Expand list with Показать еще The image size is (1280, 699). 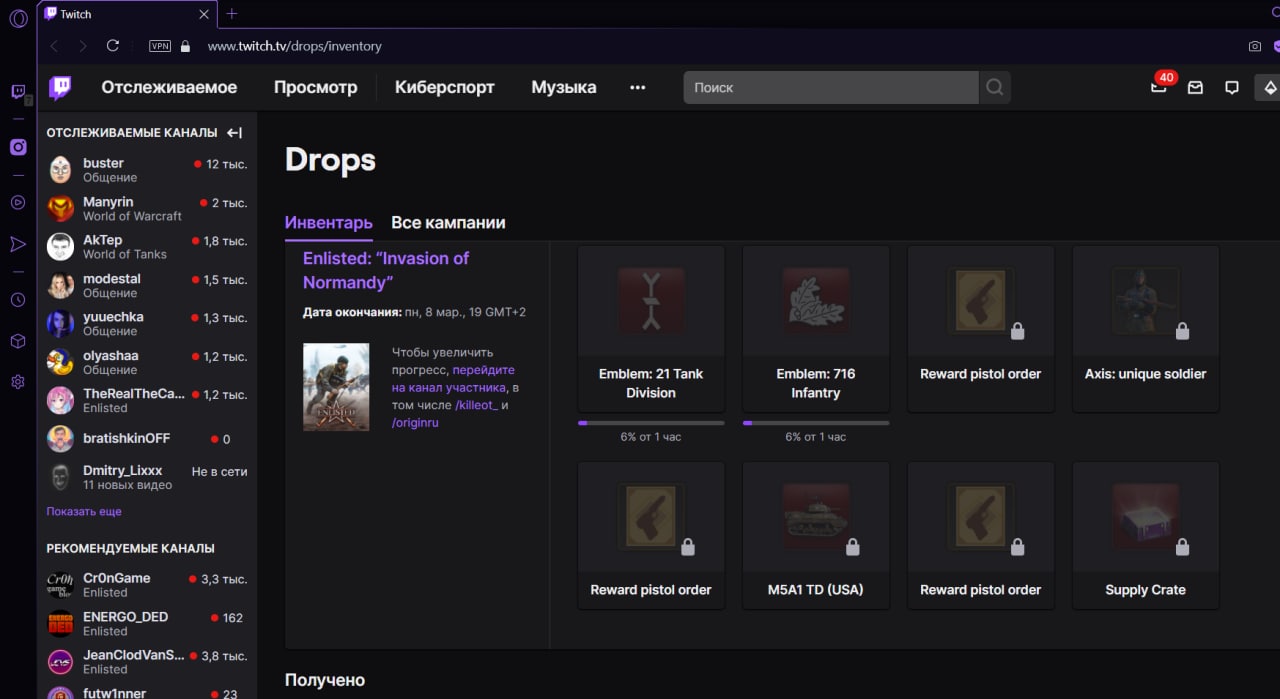click(84, 511)
